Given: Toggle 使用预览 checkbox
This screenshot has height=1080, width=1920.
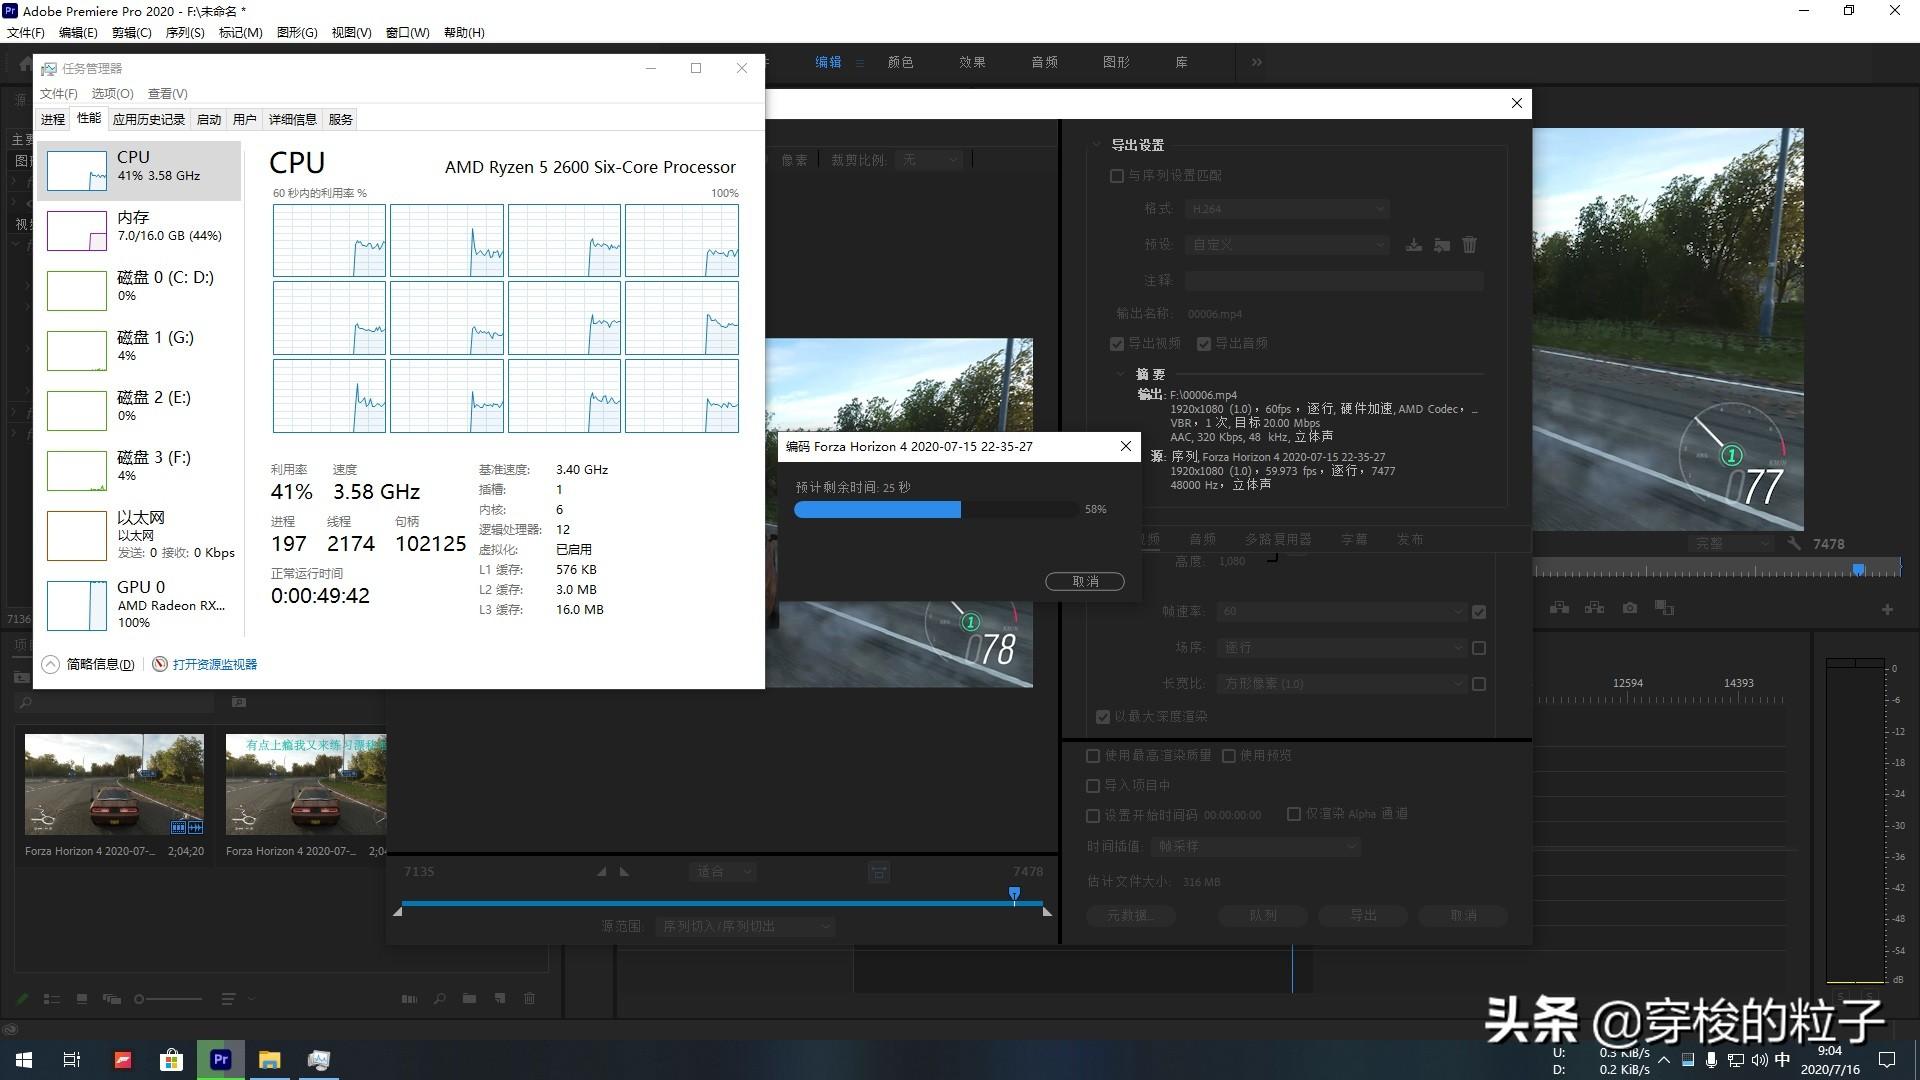Looking at the screenshot, I should [x=1229, y=756].
